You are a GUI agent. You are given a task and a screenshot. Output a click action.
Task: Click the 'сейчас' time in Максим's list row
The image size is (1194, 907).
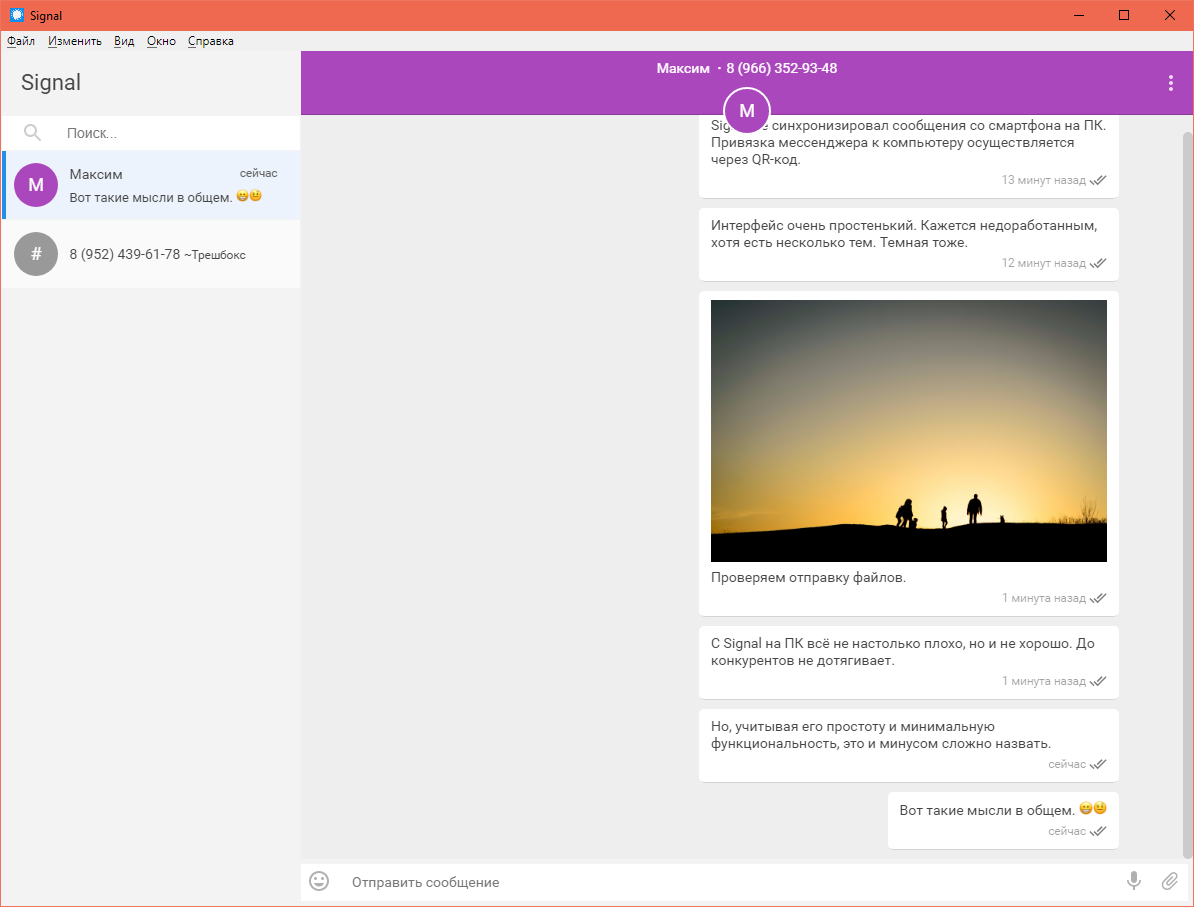pyautogui.click(x=259, y=174)
